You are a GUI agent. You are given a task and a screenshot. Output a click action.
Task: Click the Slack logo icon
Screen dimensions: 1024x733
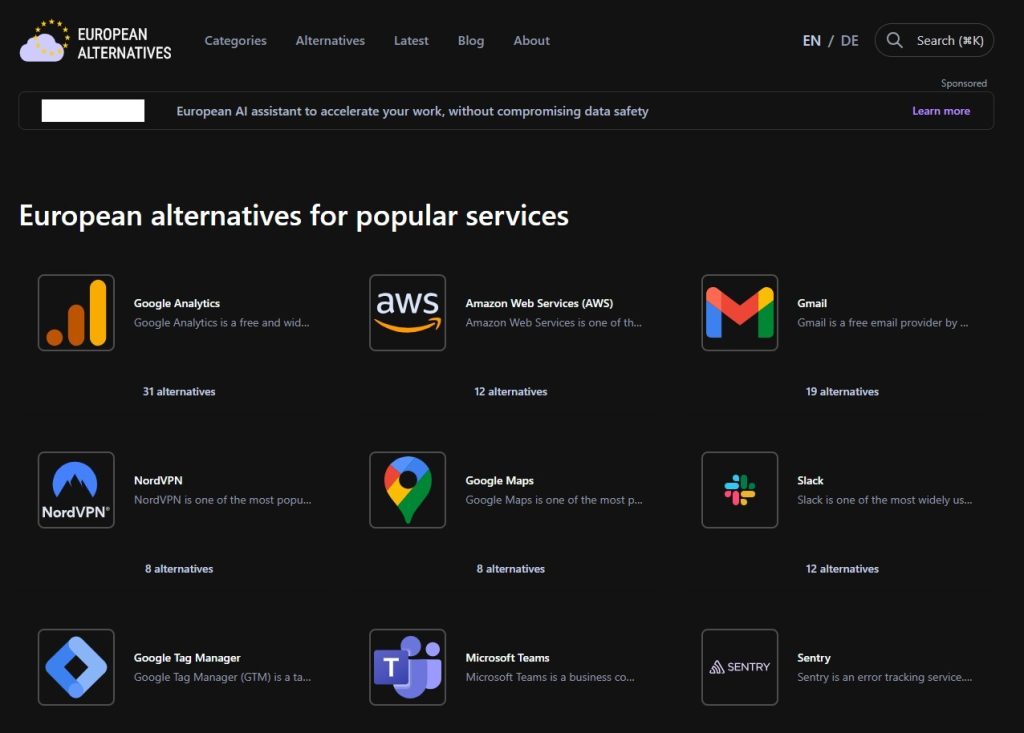click(739, 490)
